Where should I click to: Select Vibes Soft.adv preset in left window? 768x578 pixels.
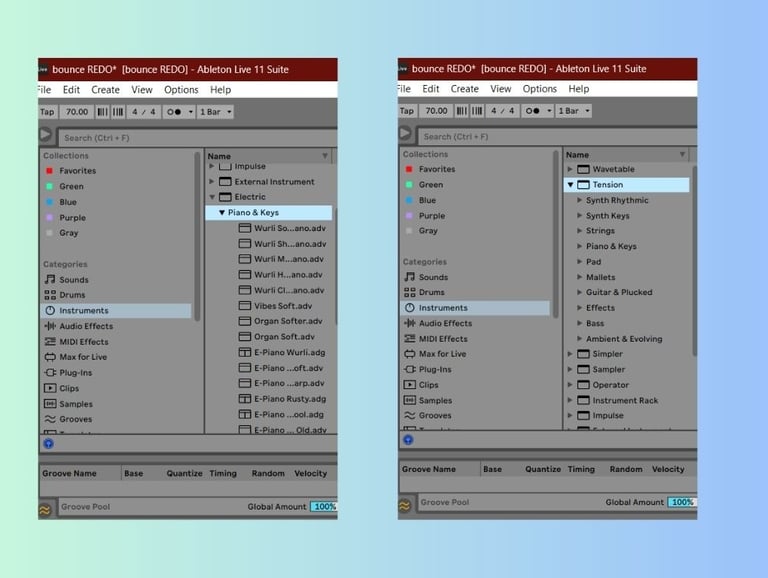(x=275, y=306)
